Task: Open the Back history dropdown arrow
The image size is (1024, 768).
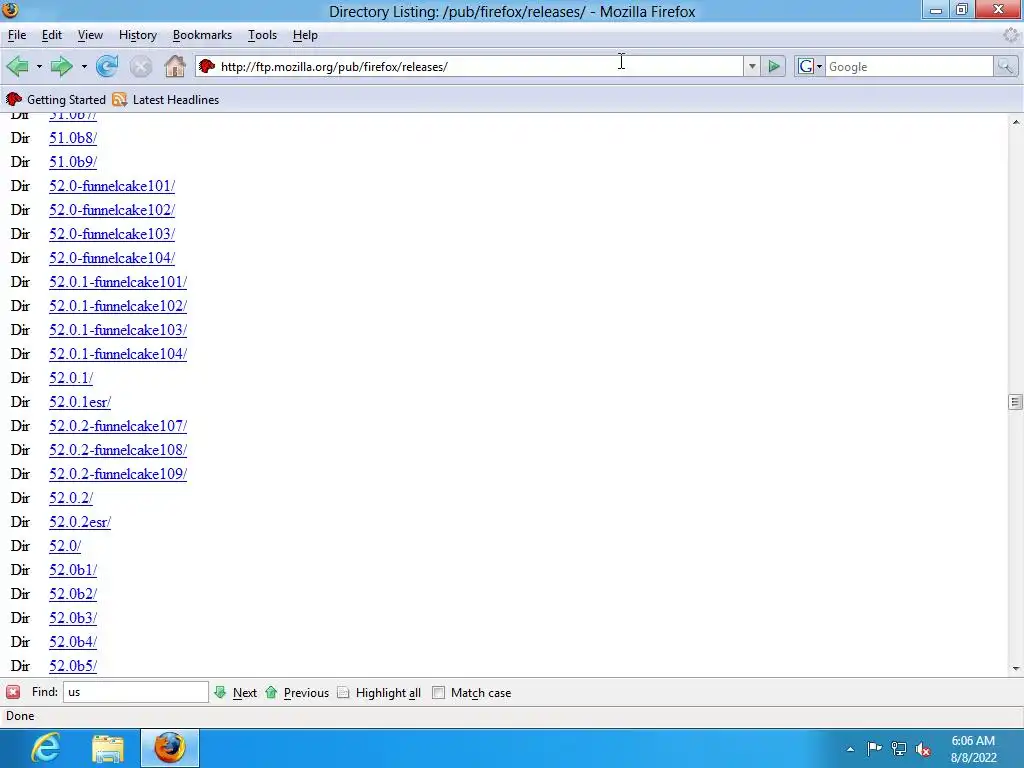Action: (39, 66)
